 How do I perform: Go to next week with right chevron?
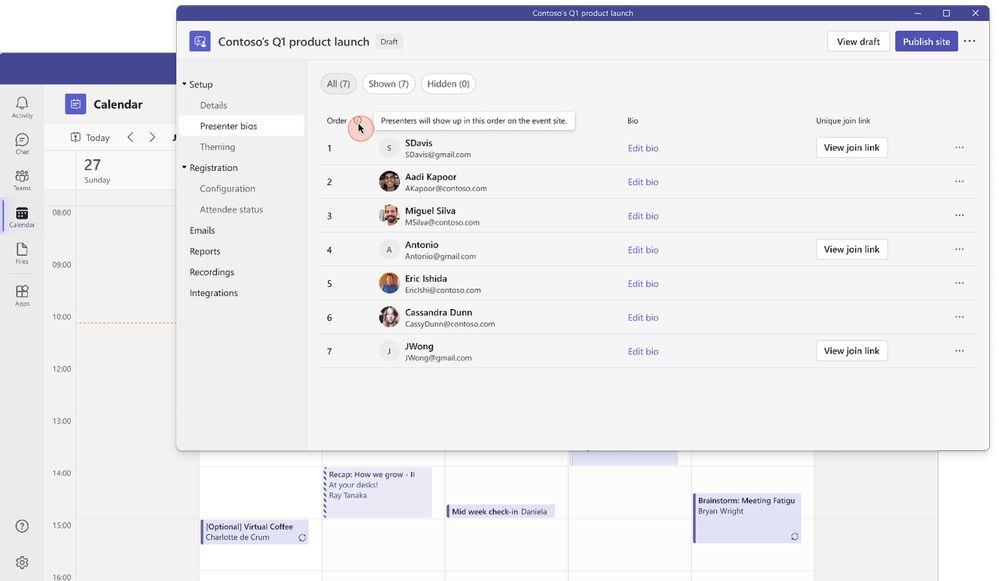coord(152,137)
